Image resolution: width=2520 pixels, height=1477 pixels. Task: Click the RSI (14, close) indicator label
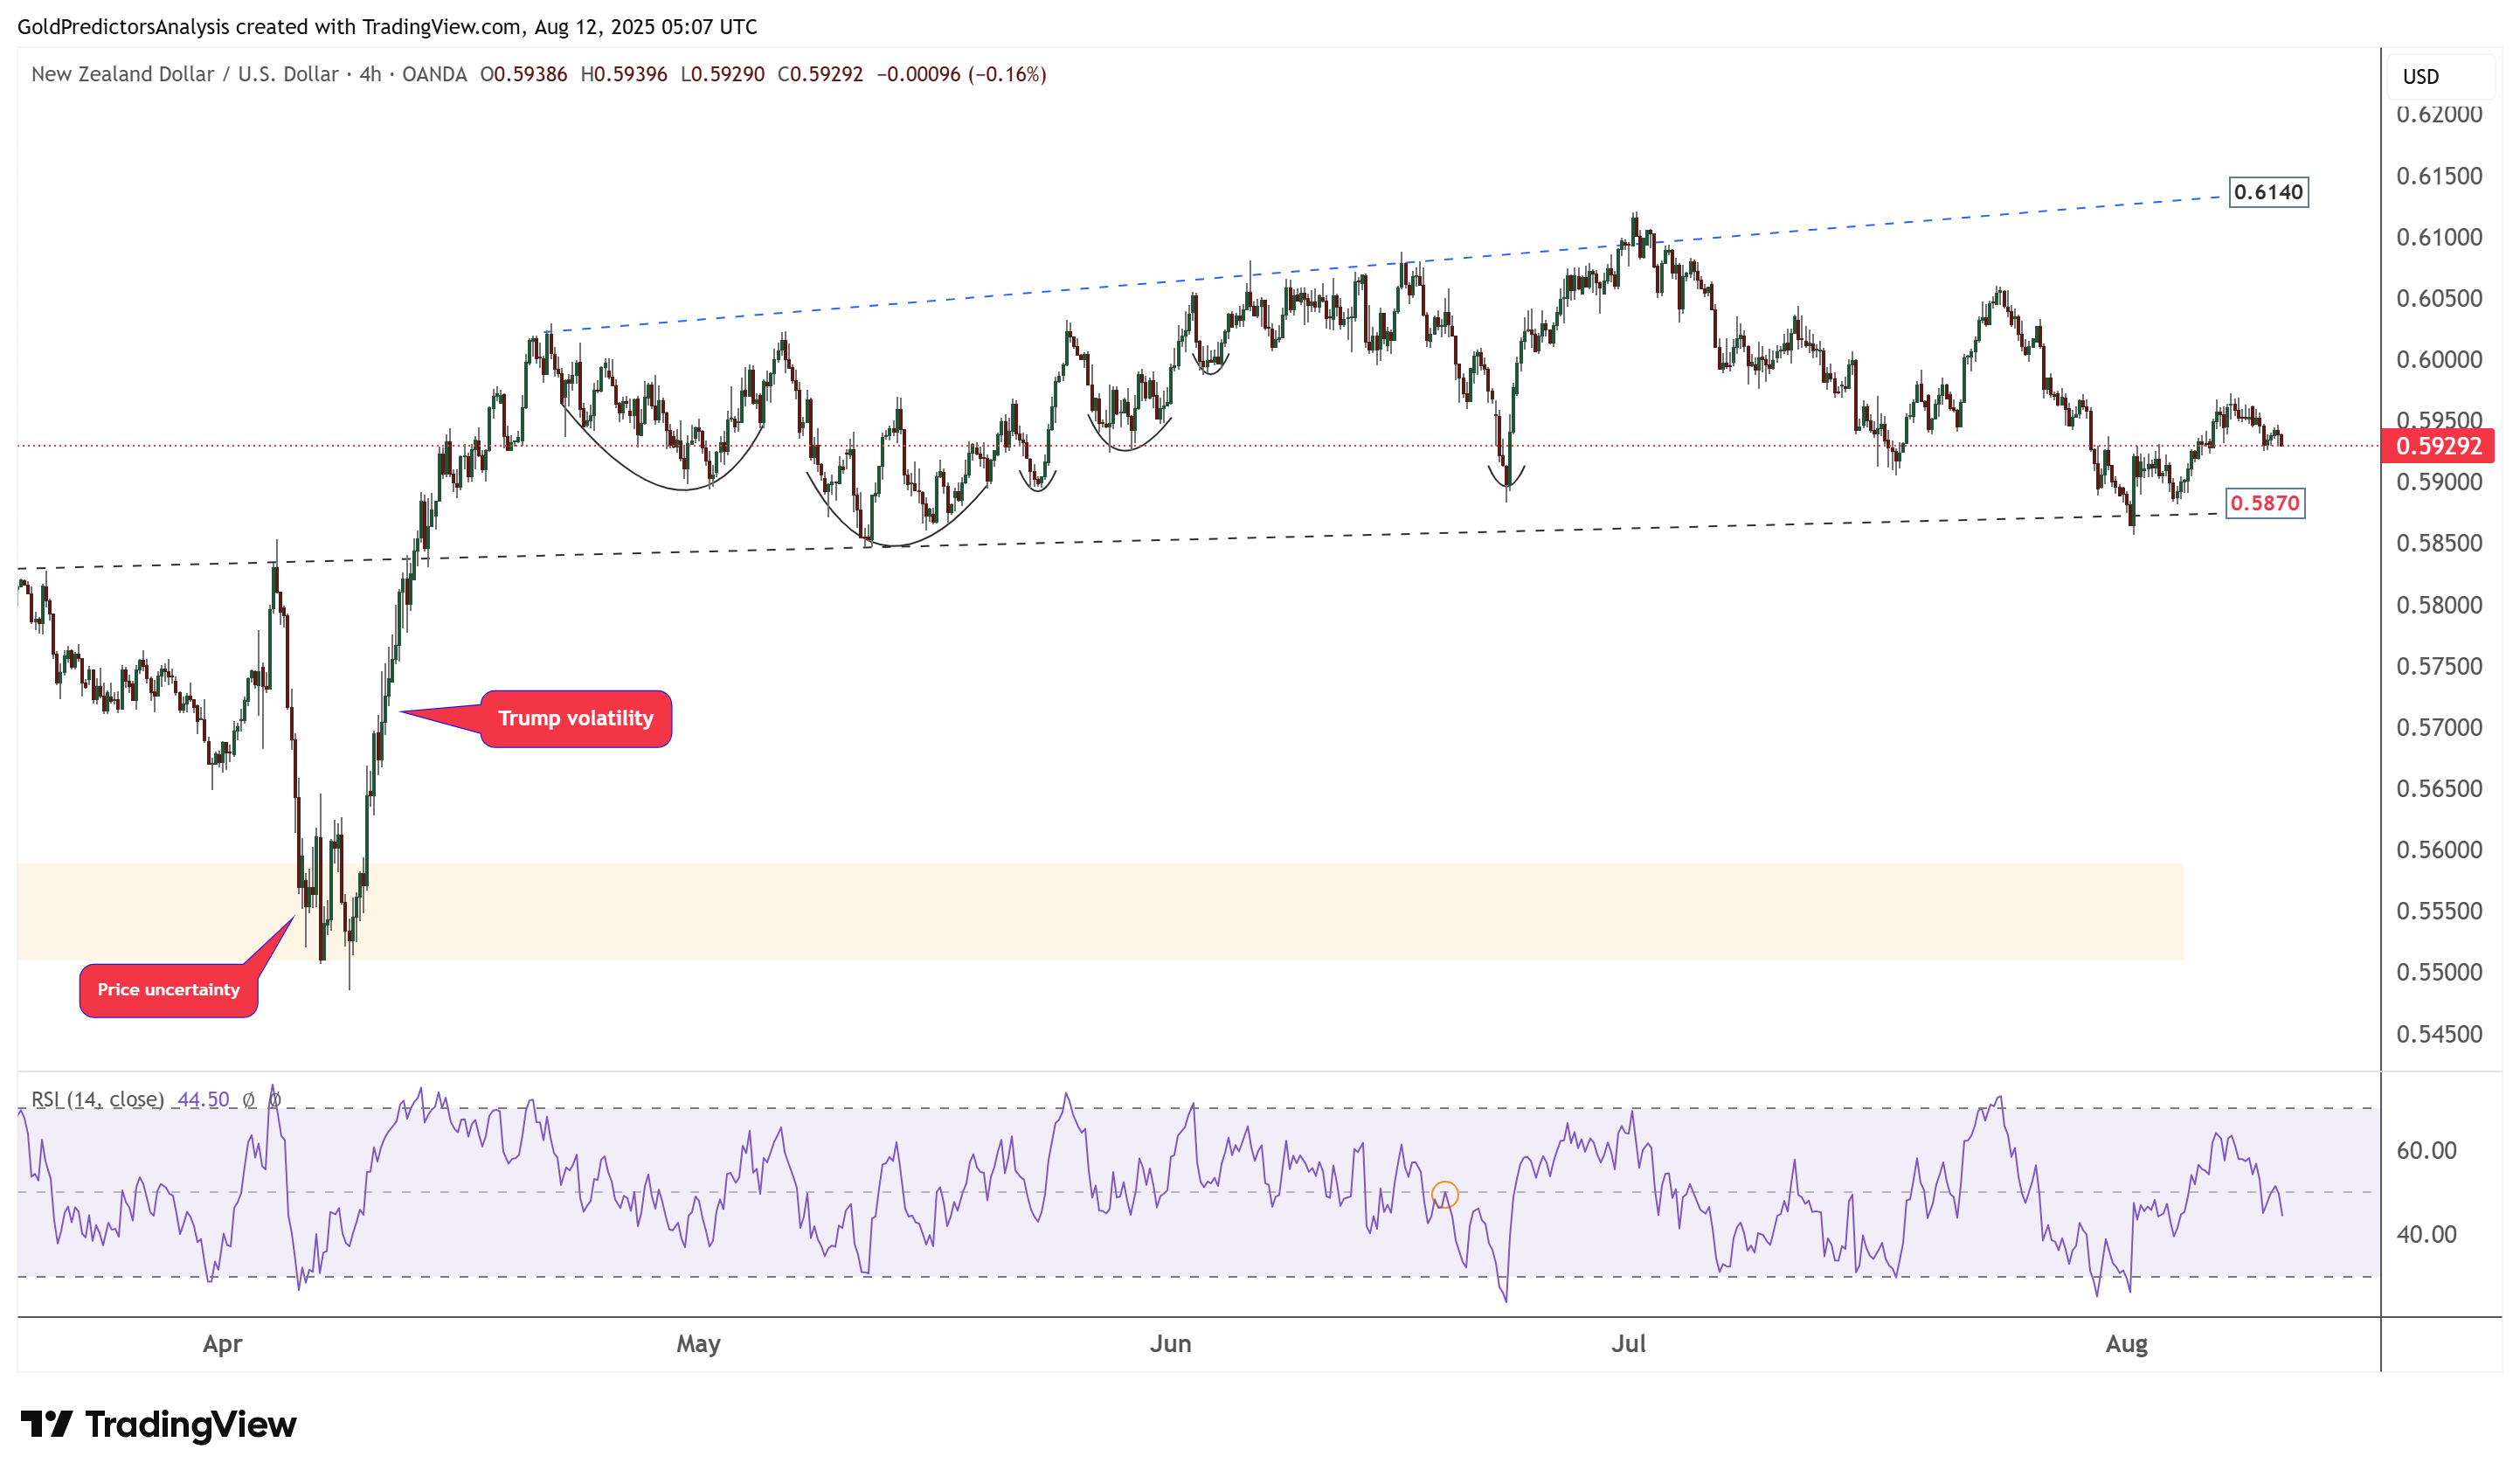click(x=98, y=1099)
